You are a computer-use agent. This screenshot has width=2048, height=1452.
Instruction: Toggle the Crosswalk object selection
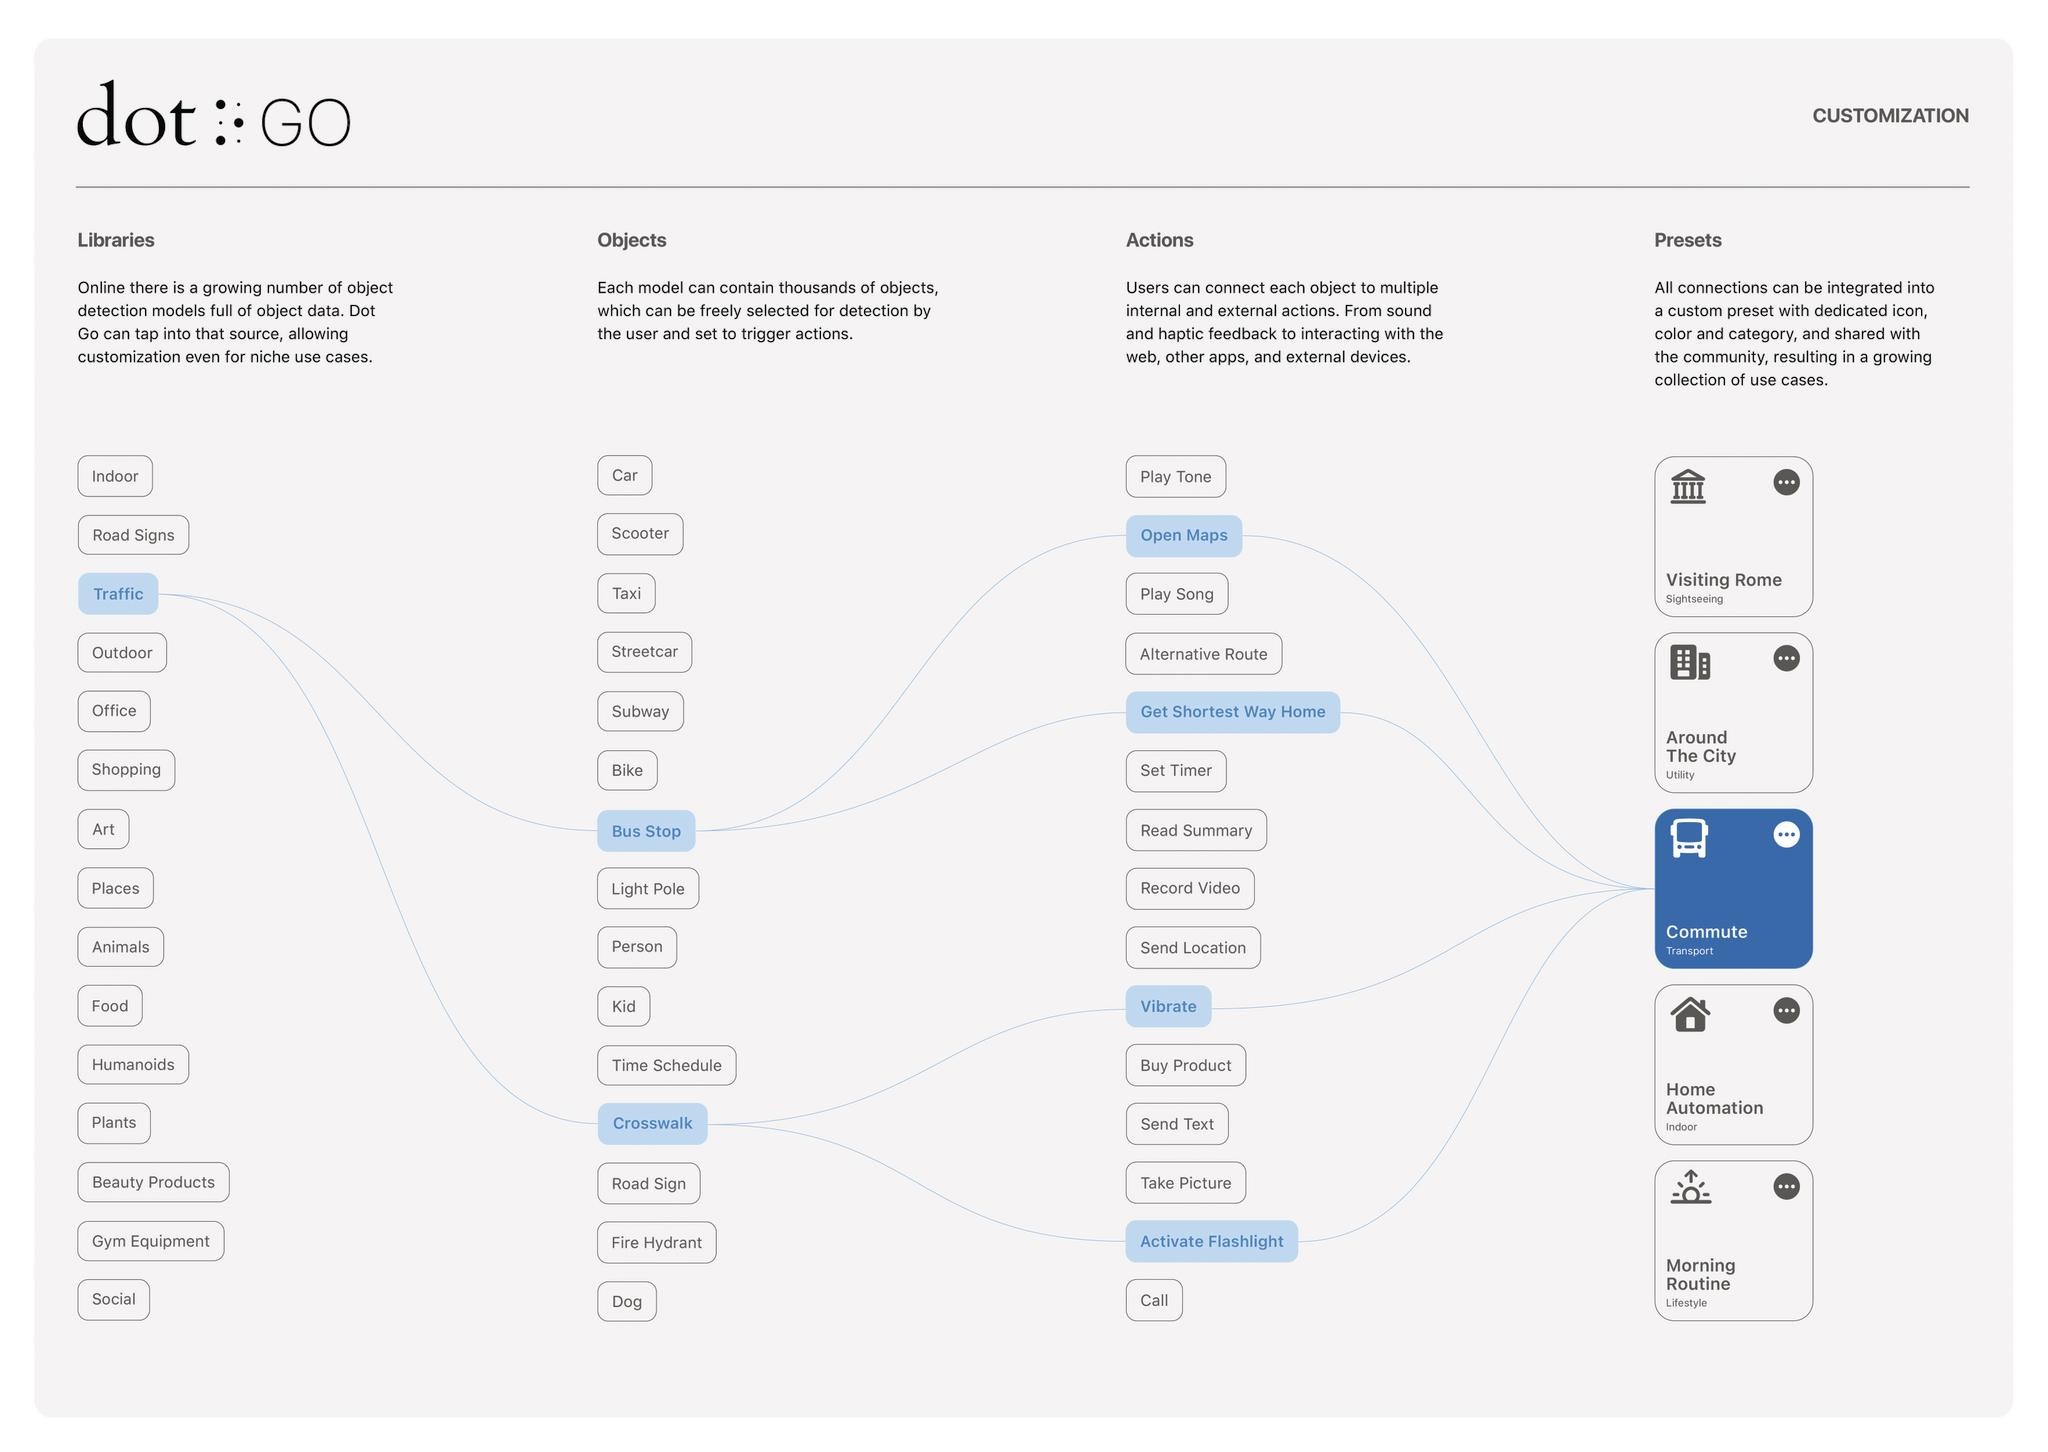[x=652, y=1124]
